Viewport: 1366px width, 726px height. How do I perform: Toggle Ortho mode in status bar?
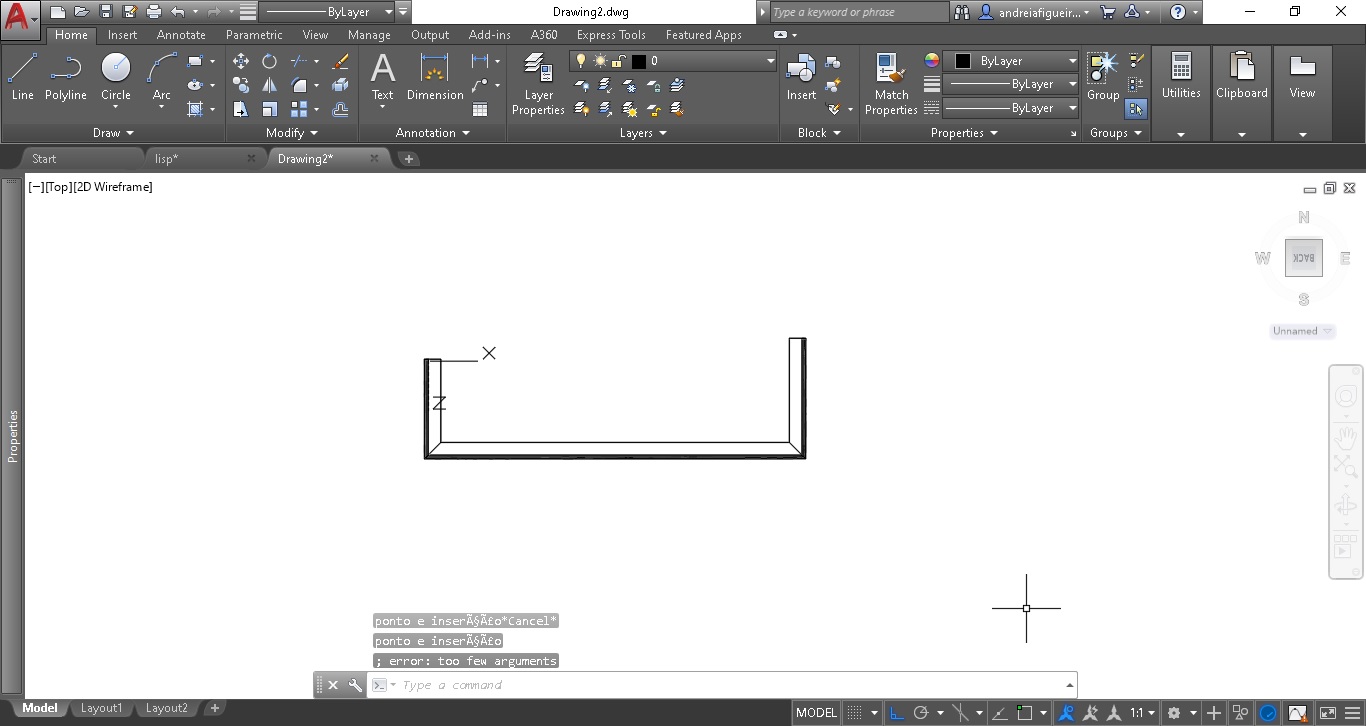[x=898, y=713]
